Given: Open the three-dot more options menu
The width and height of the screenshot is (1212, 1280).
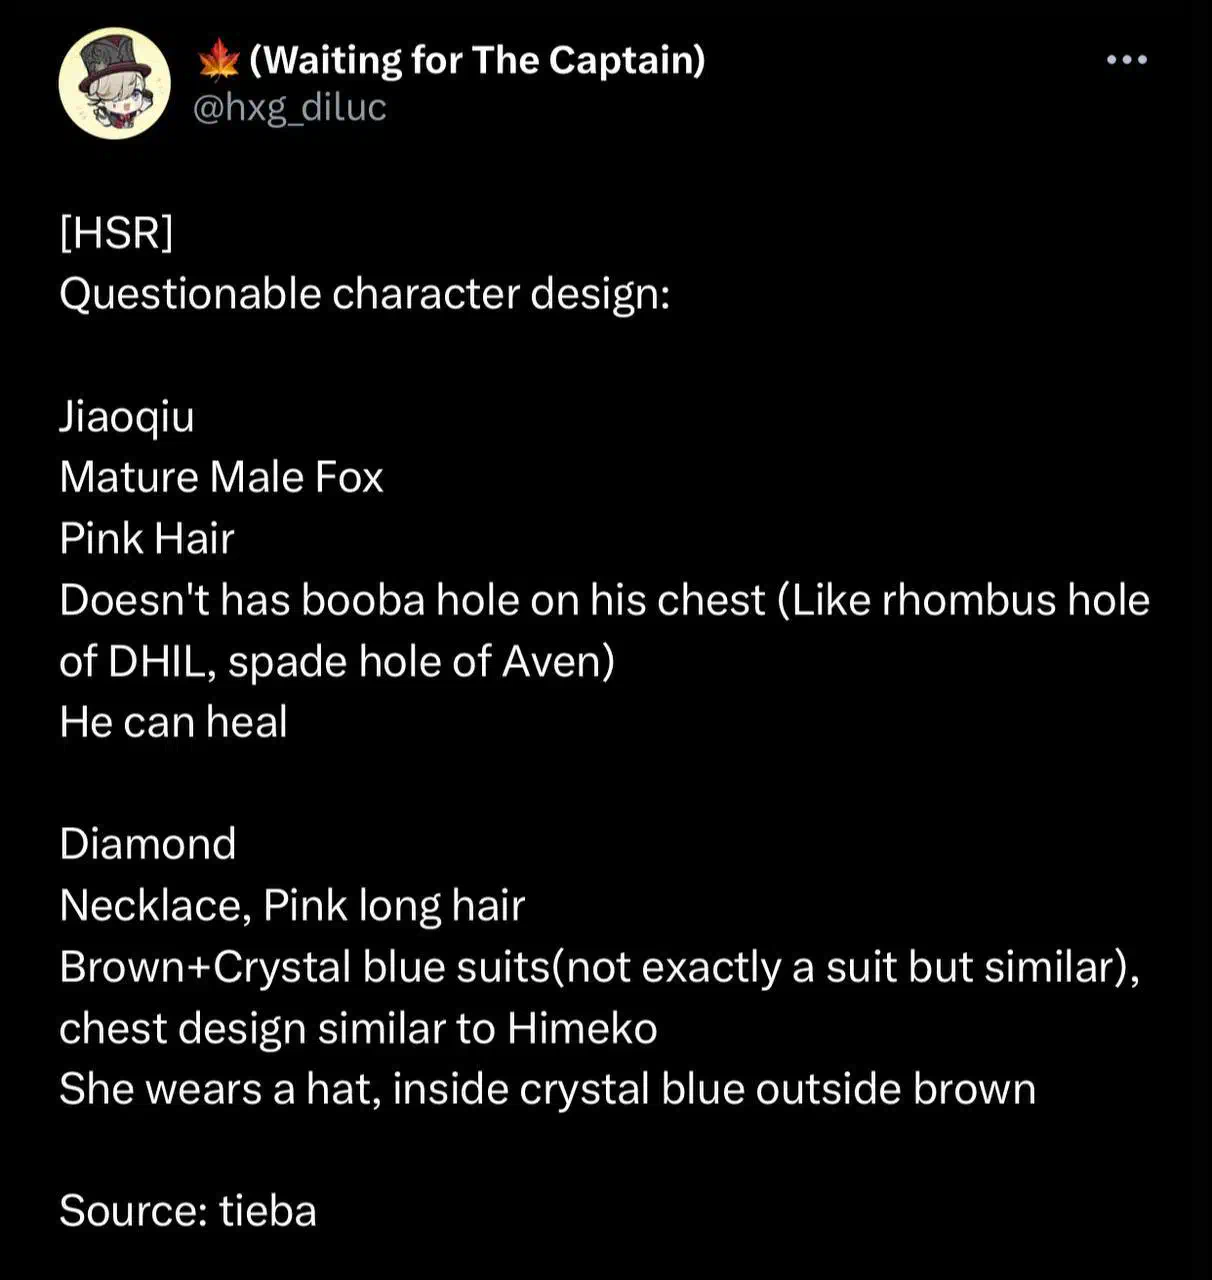Looking at the screenshot, I should tap(1127, 61).
